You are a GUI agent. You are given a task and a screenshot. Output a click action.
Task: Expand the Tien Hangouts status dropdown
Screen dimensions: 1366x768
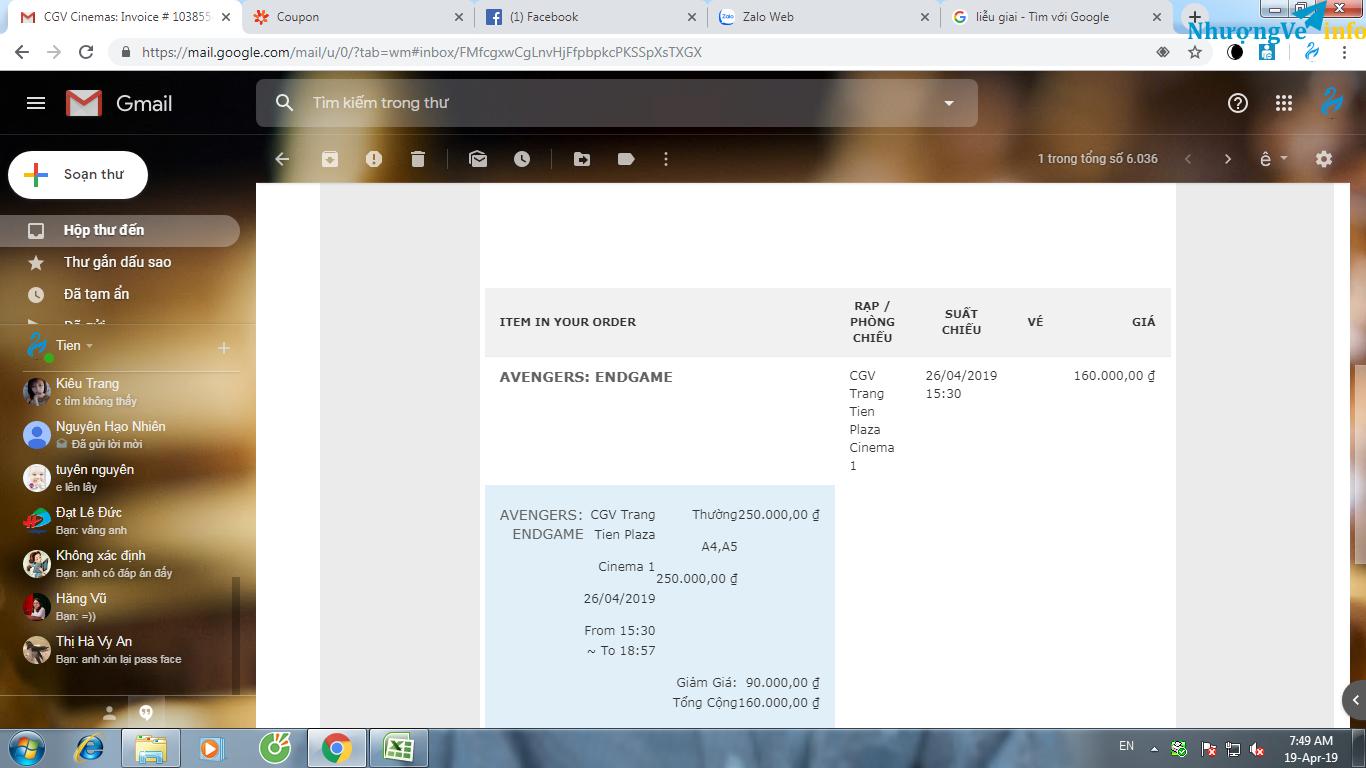coord(89,346)
